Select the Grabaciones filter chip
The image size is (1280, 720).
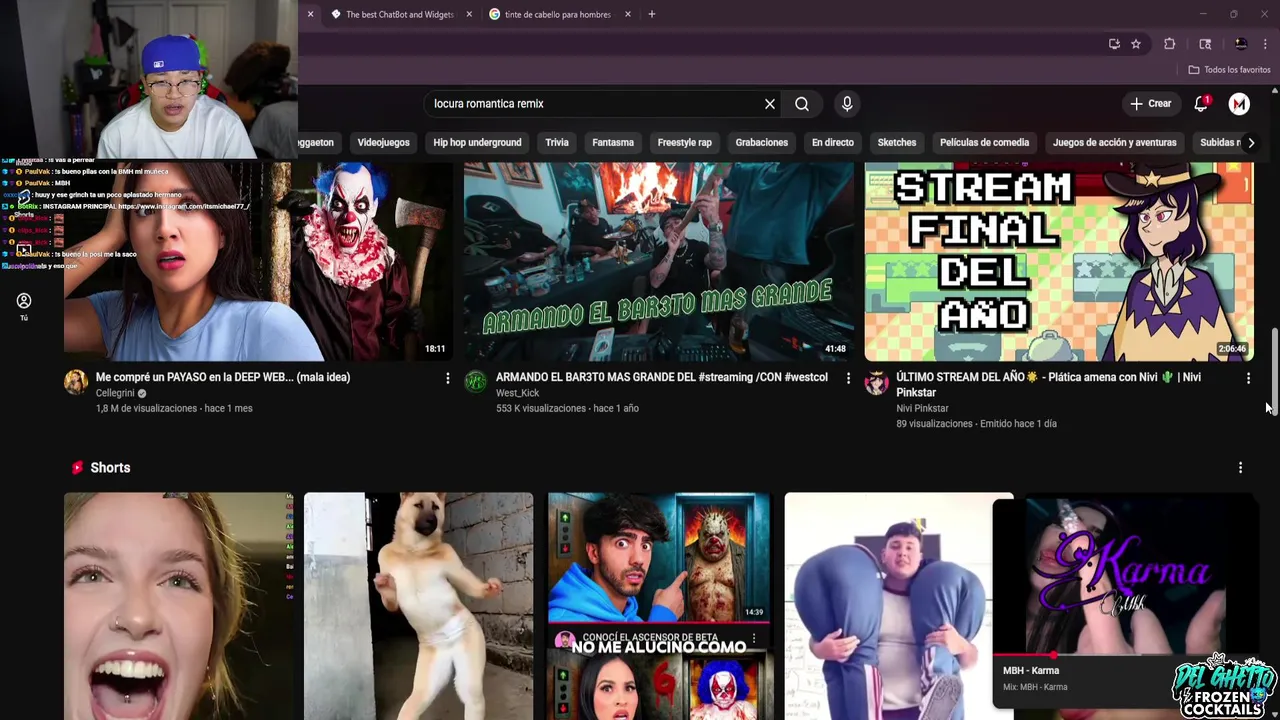(762, 142)
